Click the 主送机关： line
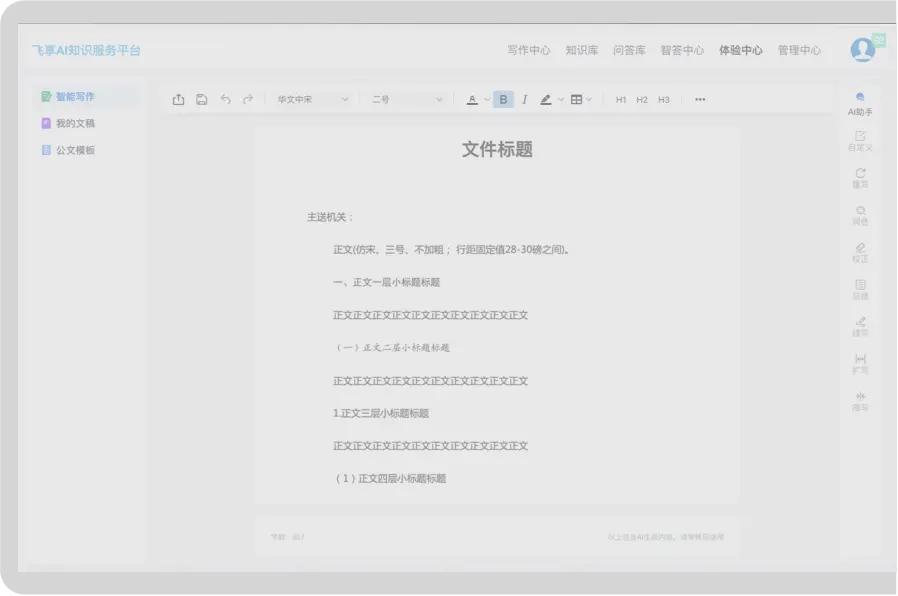 click(330, 217)
